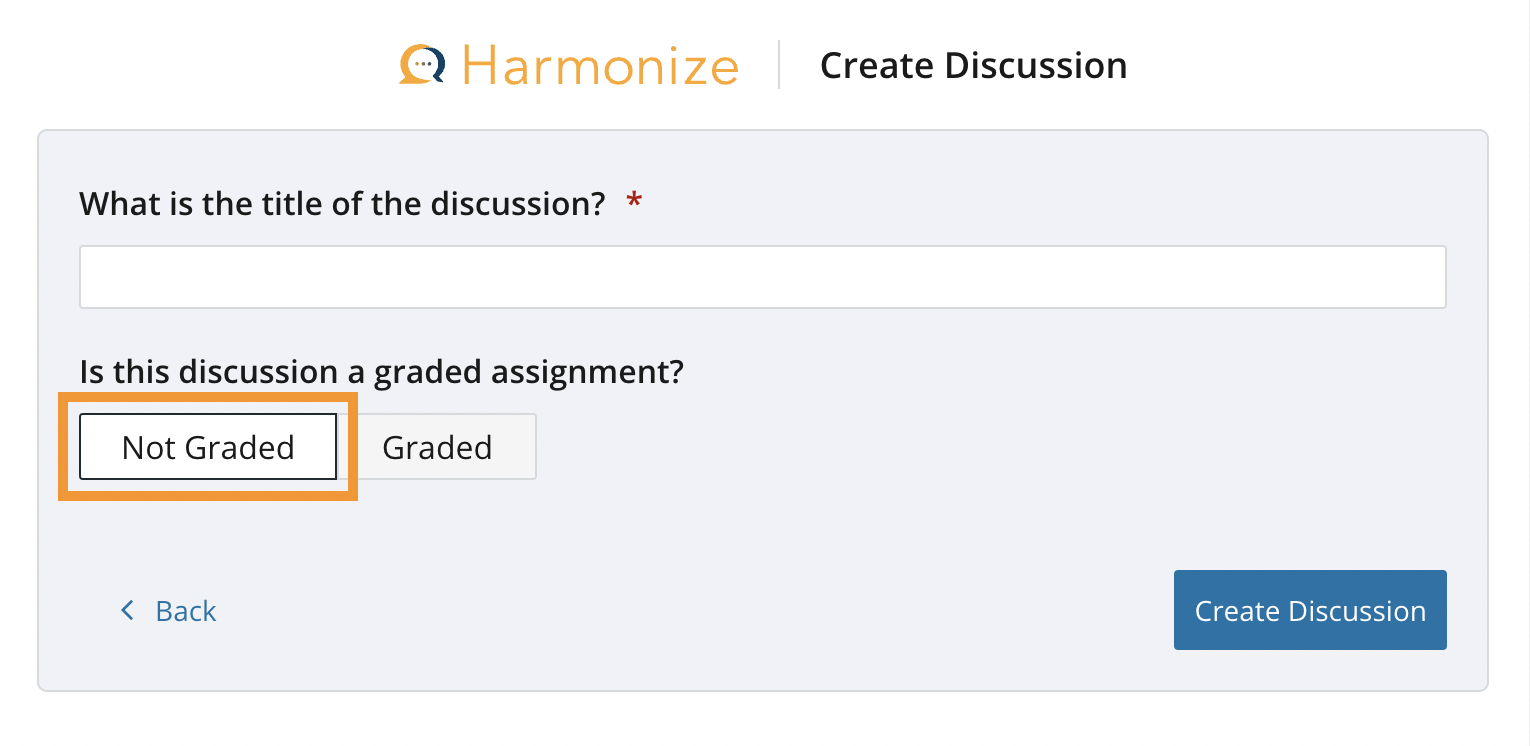Select the Not Graded option
Screen dimensions: 1530x746
tap(208, 447)
